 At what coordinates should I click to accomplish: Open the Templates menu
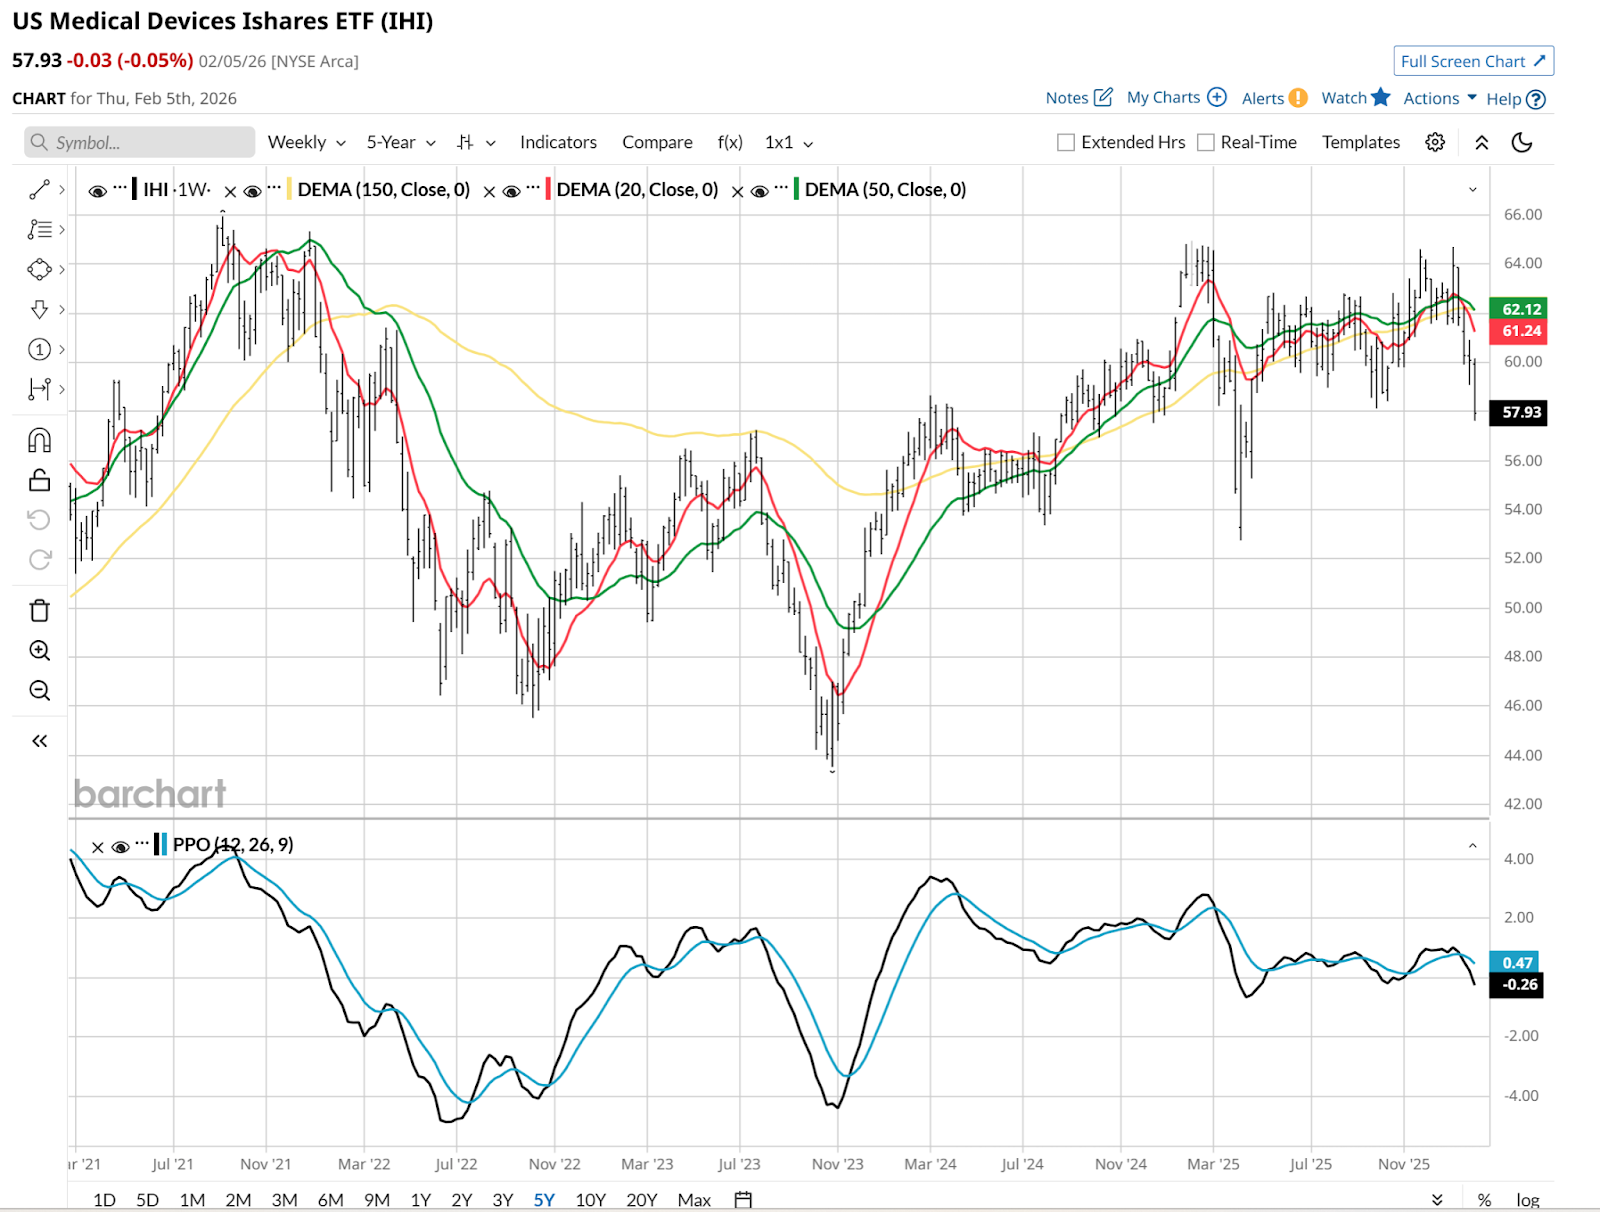(x=1361, y=142)
